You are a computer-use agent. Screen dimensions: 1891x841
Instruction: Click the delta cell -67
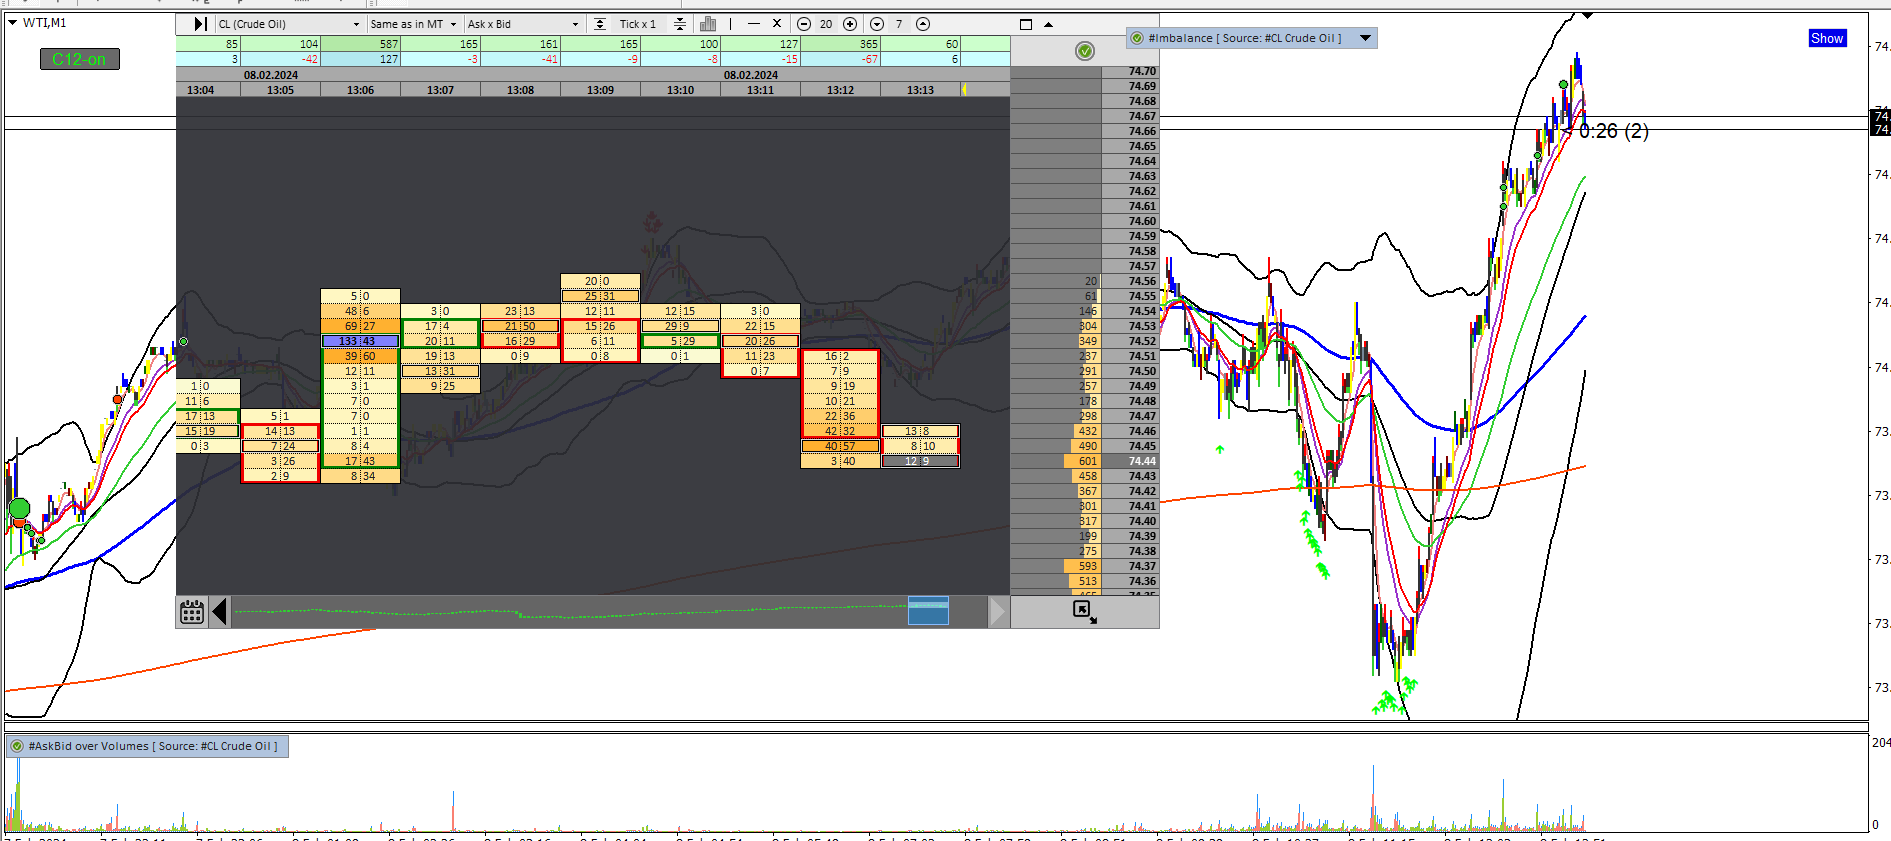841,59
